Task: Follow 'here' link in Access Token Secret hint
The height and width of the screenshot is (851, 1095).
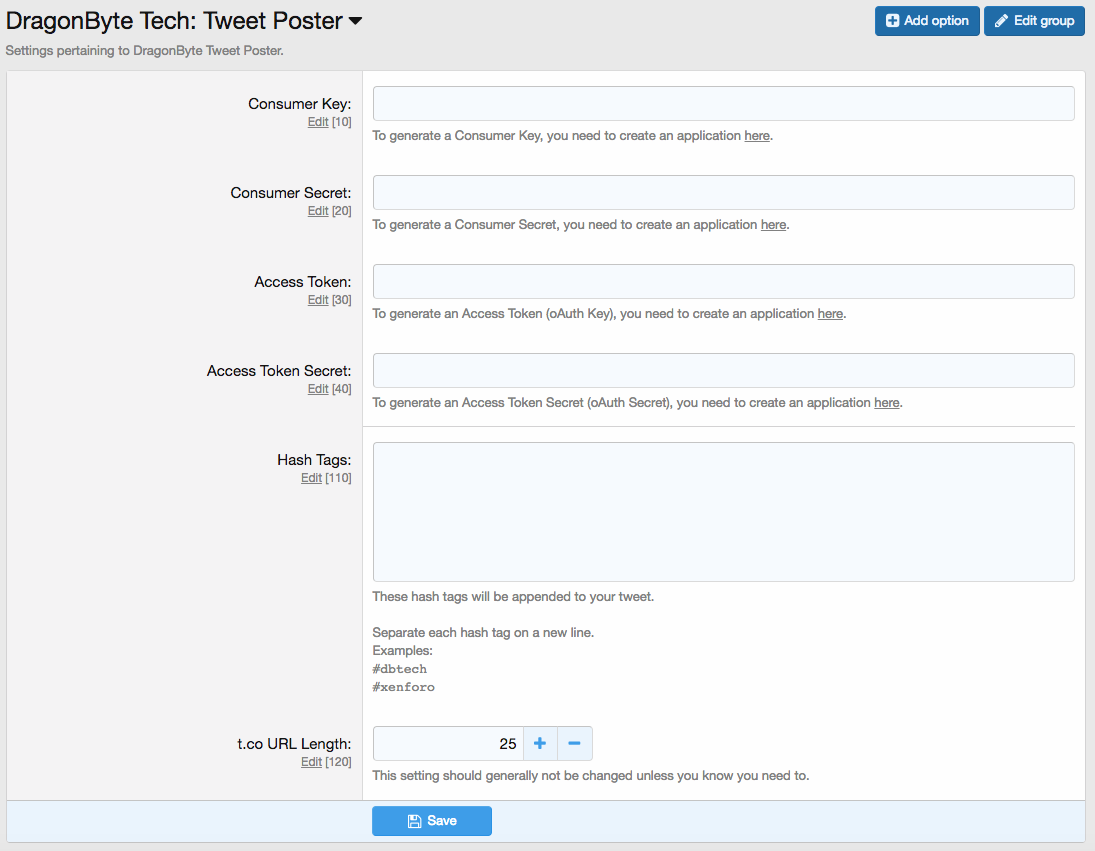Action: pos(886,403)
